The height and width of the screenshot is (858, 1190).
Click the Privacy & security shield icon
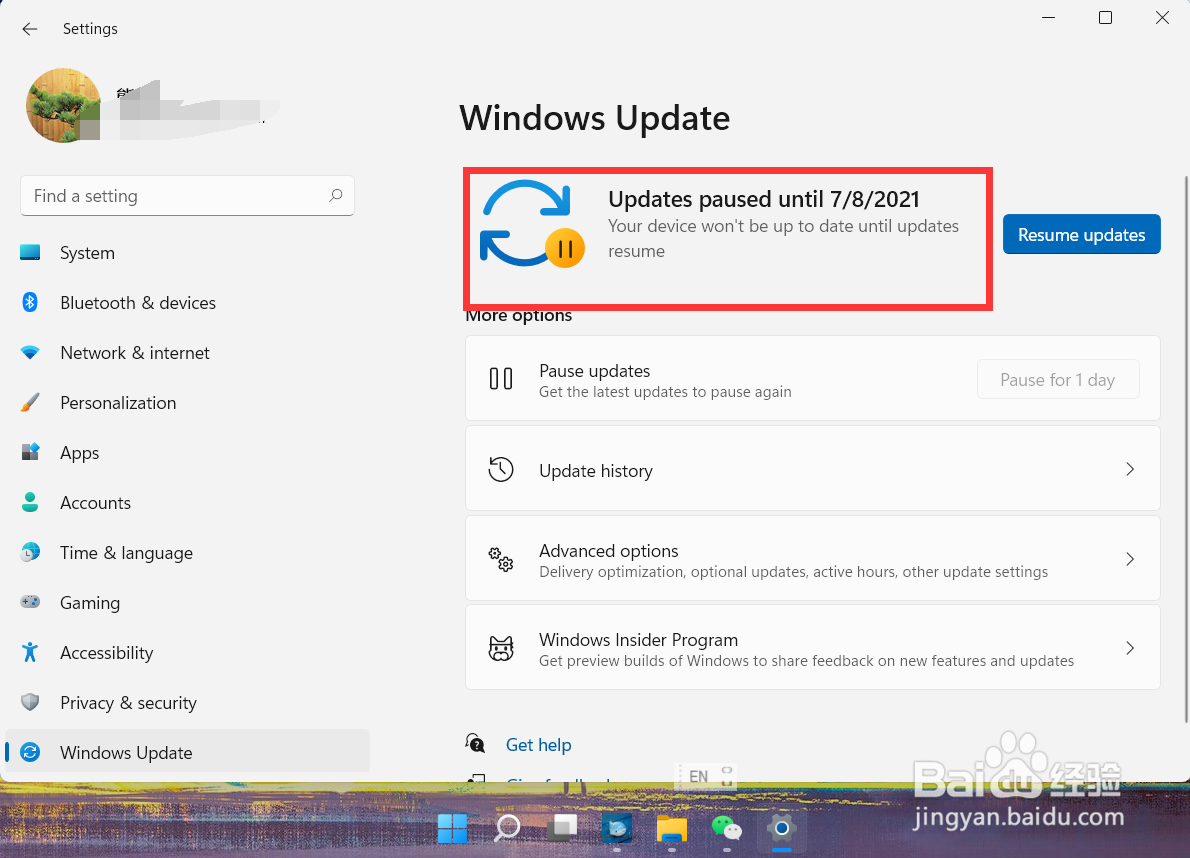pos(30,702)
